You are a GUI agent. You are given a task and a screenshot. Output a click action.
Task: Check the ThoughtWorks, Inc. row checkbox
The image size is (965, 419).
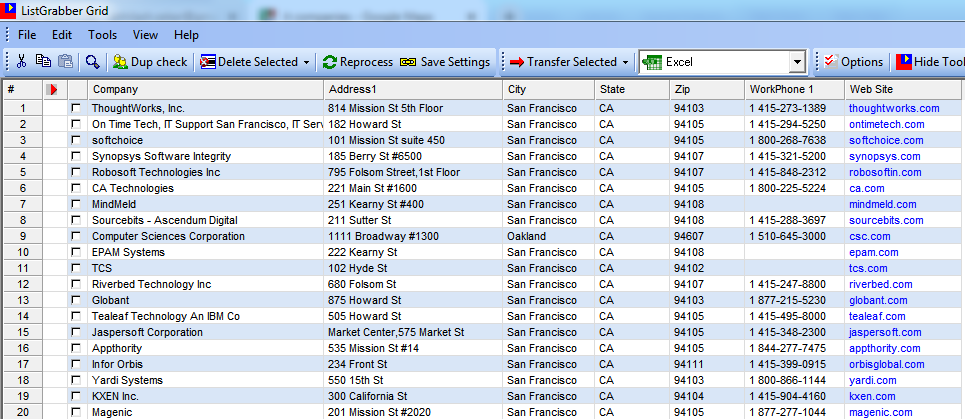point(76,108)
